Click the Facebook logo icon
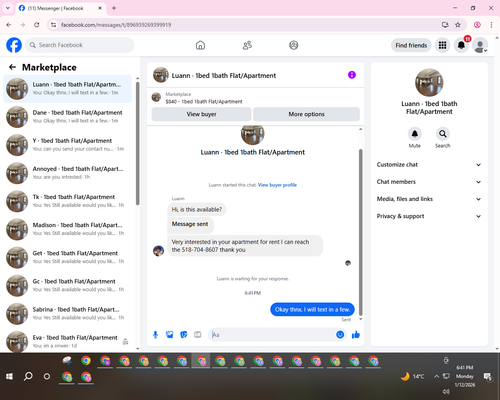The width and height of the screenshot is (500, 400). [14, 45]
